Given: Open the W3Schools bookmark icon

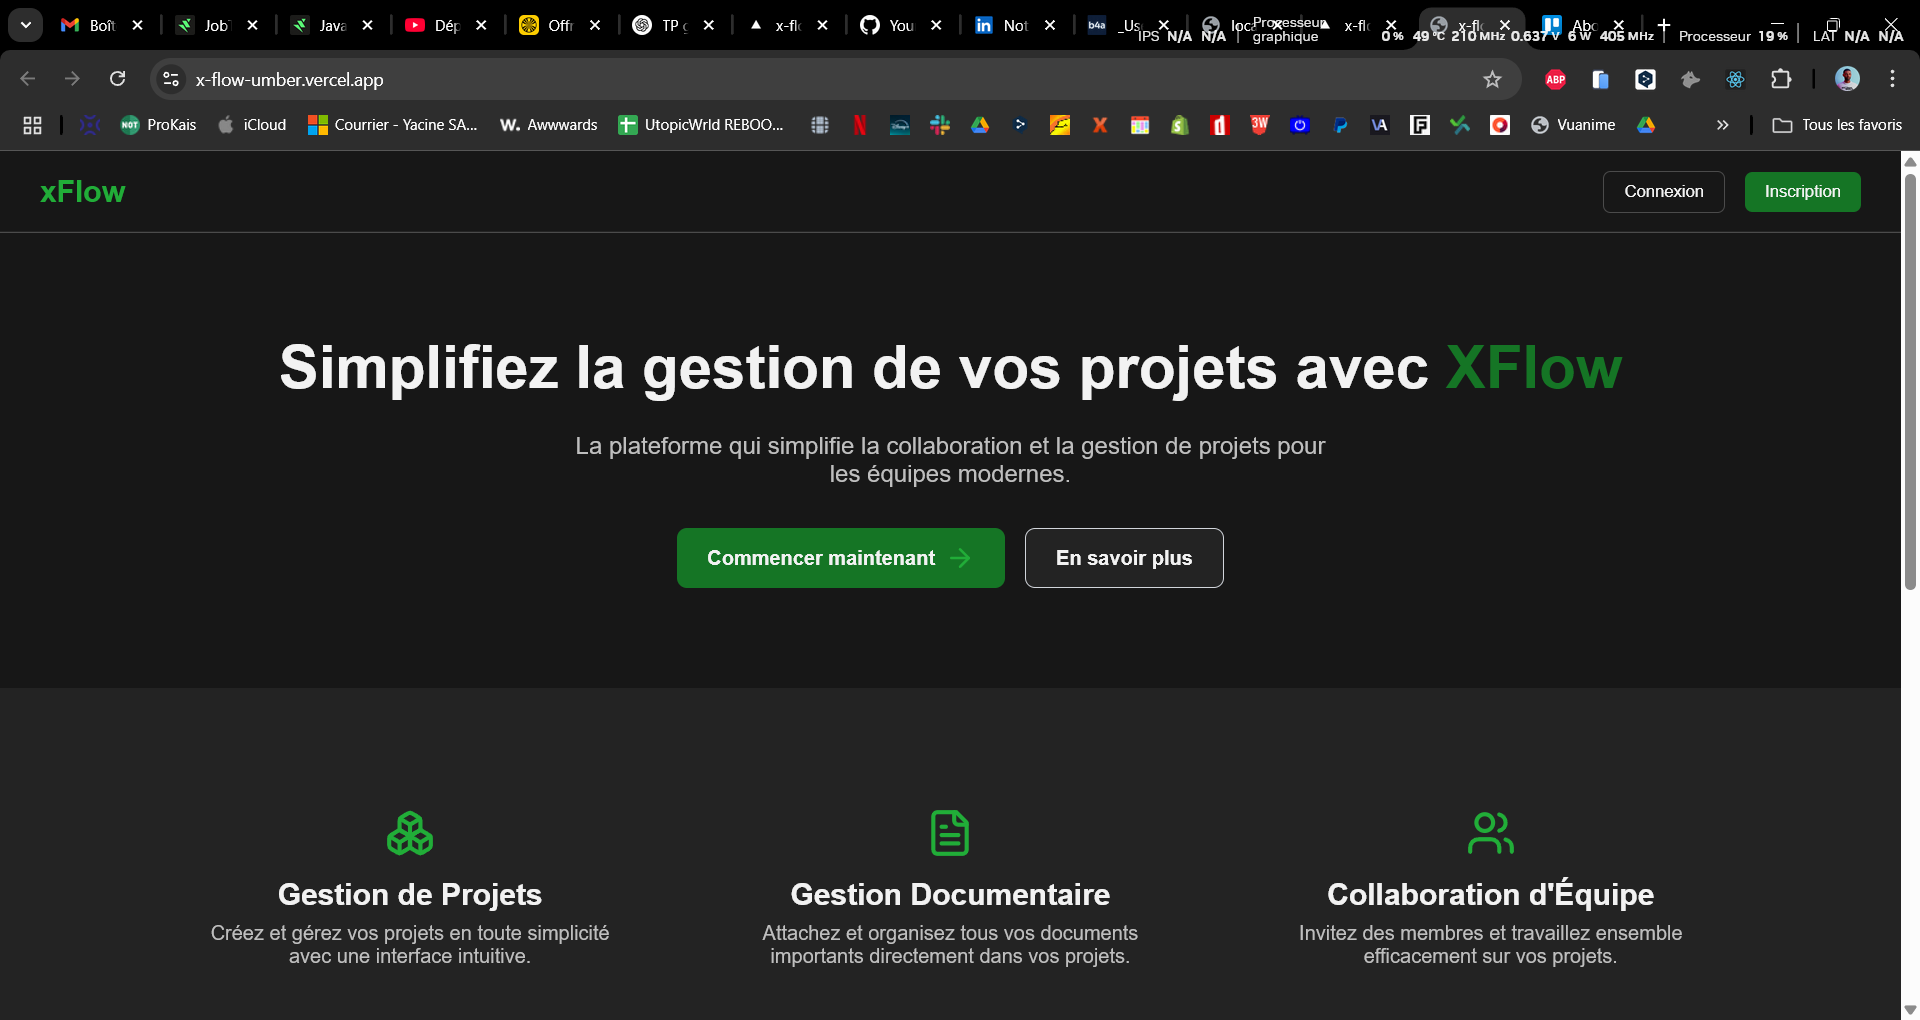Looking at the screenshot, I should (x=1260, y=125).
